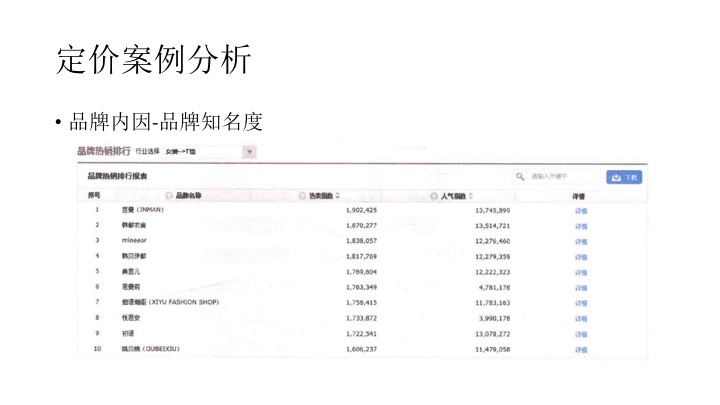Click the 品牌名称 column header label
Image resolution: width=720 pixels, height=405 pixels.
[189, 196]
